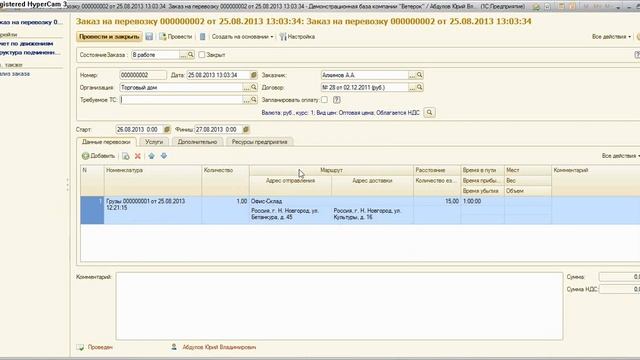640x360 pixels.
Task: Switch to the Дополнительно tab
Action: click(x=197, y=142)
